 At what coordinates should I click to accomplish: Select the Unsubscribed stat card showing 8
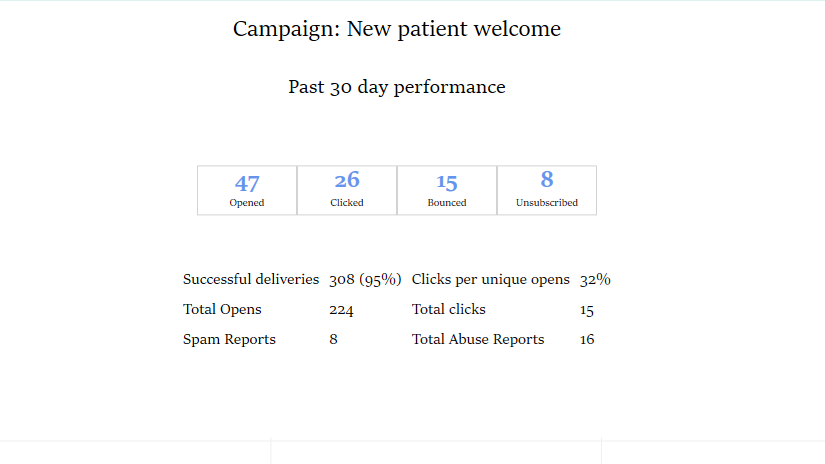click(547, 190)
